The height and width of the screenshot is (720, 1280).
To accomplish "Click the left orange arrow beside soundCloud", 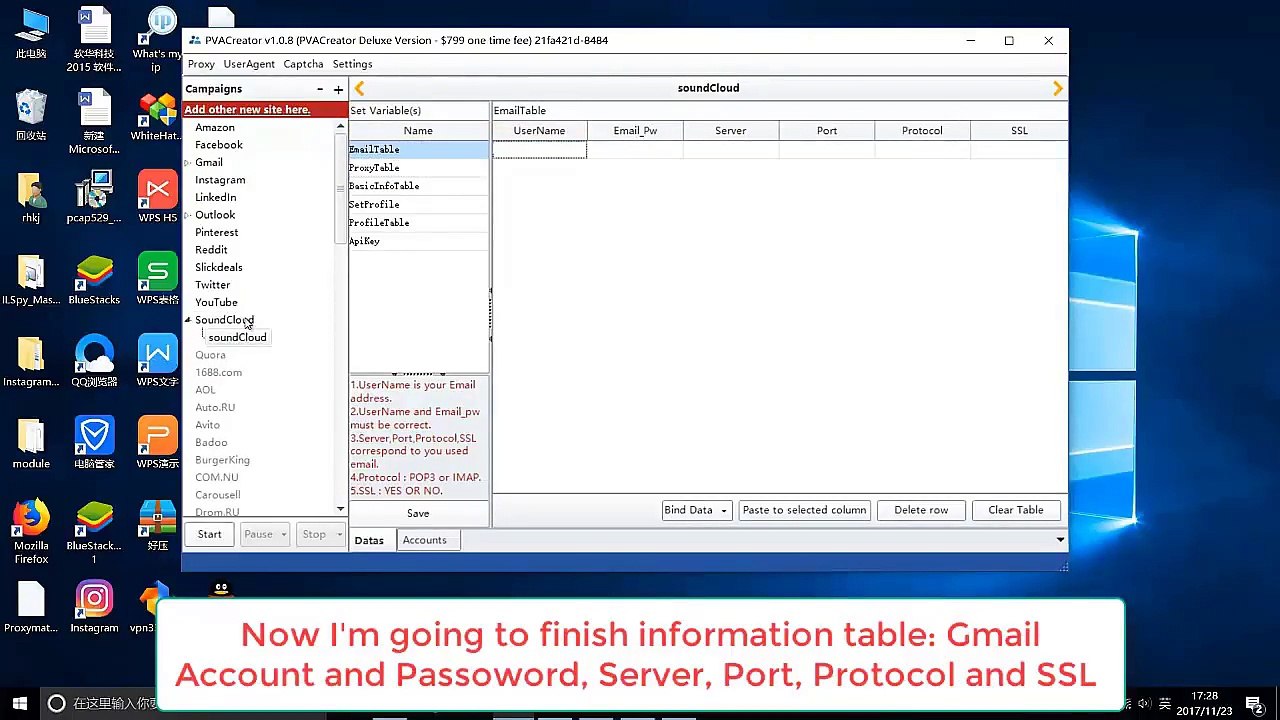I will click(x=360, y=88).
